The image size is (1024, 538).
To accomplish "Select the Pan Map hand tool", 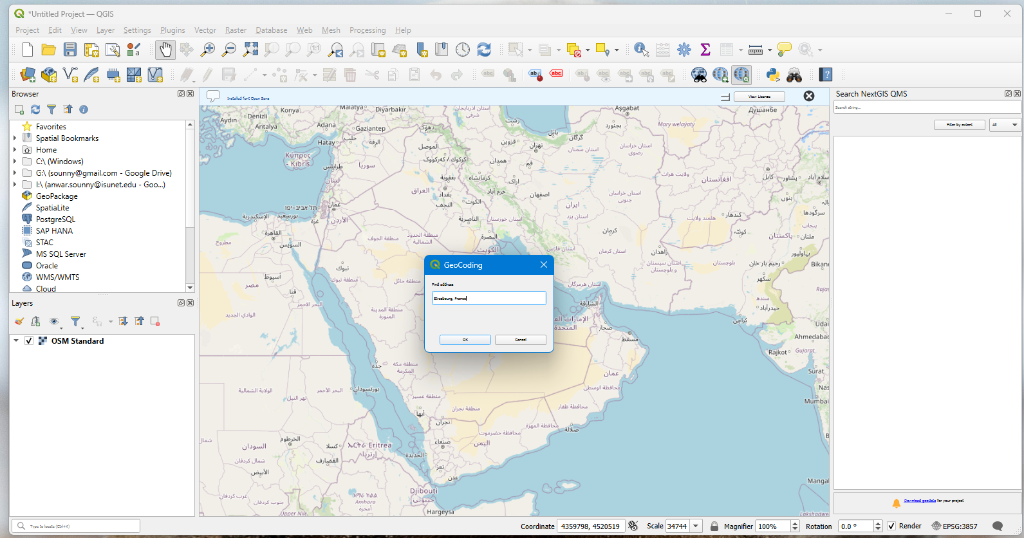I will pos(165,50).
